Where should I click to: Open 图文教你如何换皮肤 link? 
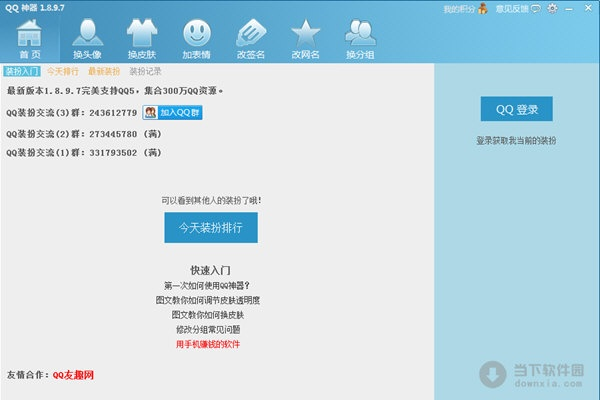(x=208, y=315)
